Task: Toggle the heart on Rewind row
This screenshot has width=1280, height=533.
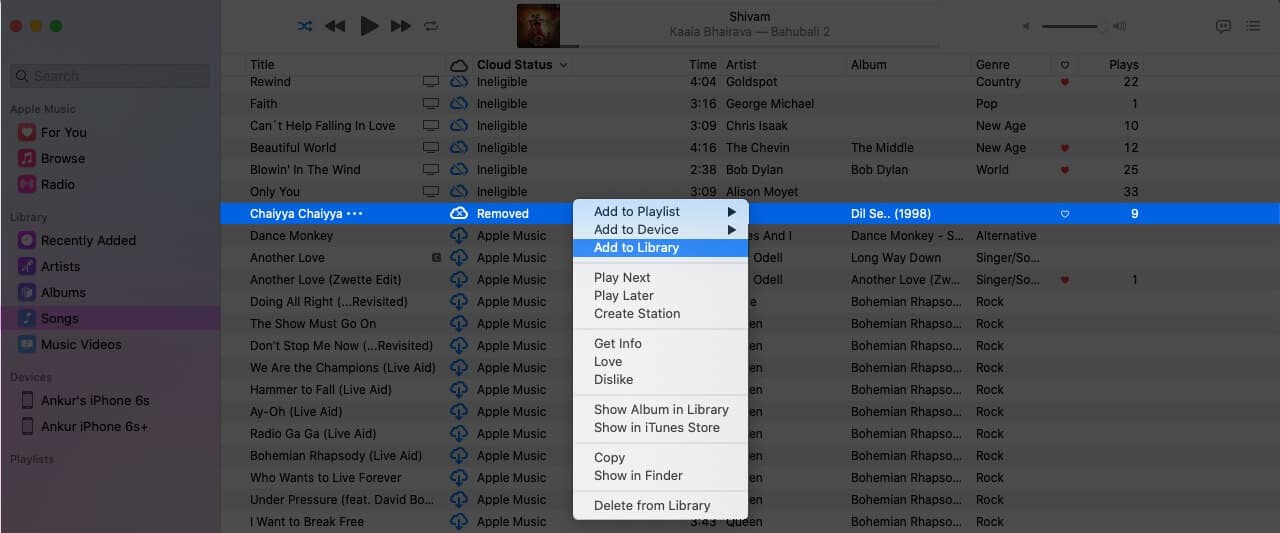Action: [x=1064, y=82]
